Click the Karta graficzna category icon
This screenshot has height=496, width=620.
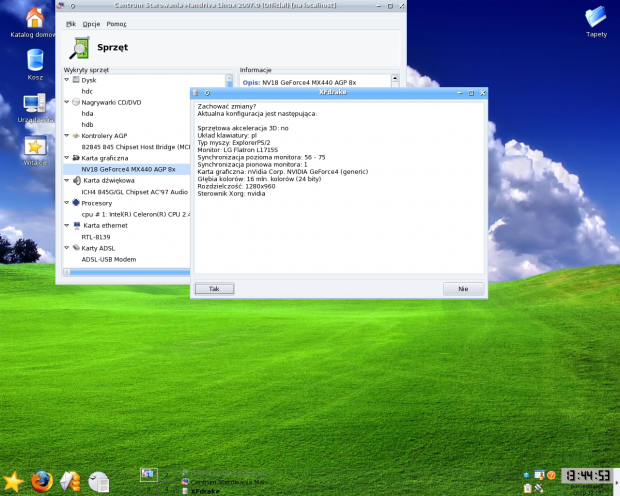click(76, 158)
